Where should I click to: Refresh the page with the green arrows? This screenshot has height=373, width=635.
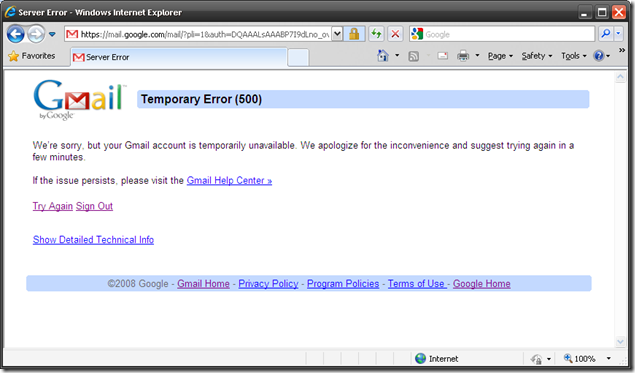pyautogui.click(x=376, y=34)
